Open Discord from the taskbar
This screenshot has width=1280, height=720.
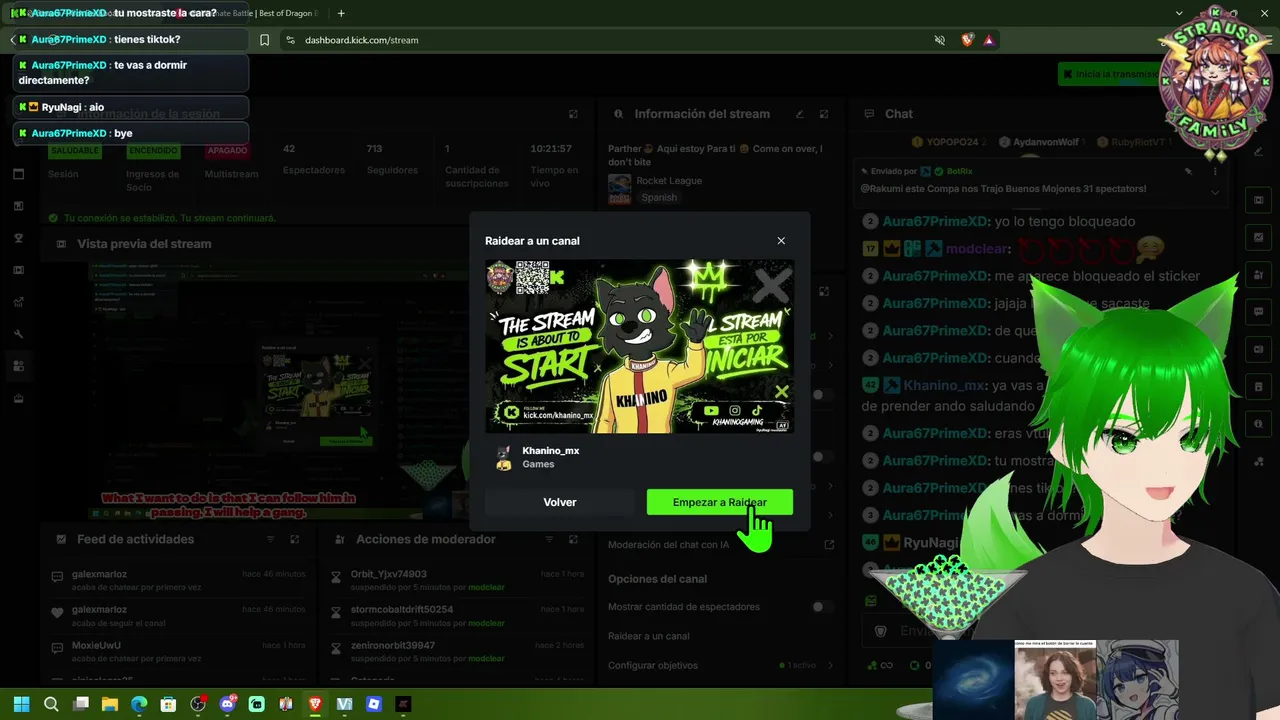pyautogui.click(x=227, y=704)
